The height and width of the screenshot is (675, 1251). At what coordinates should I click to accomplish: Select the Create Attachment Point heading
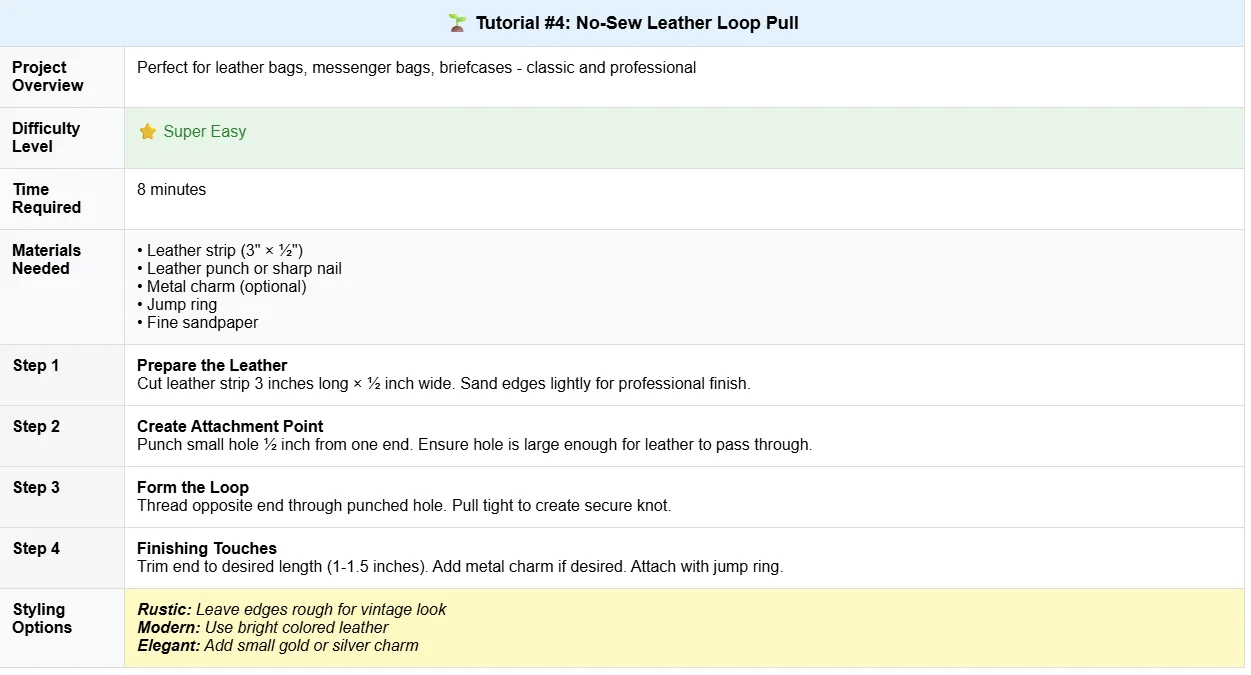(230, 427)
